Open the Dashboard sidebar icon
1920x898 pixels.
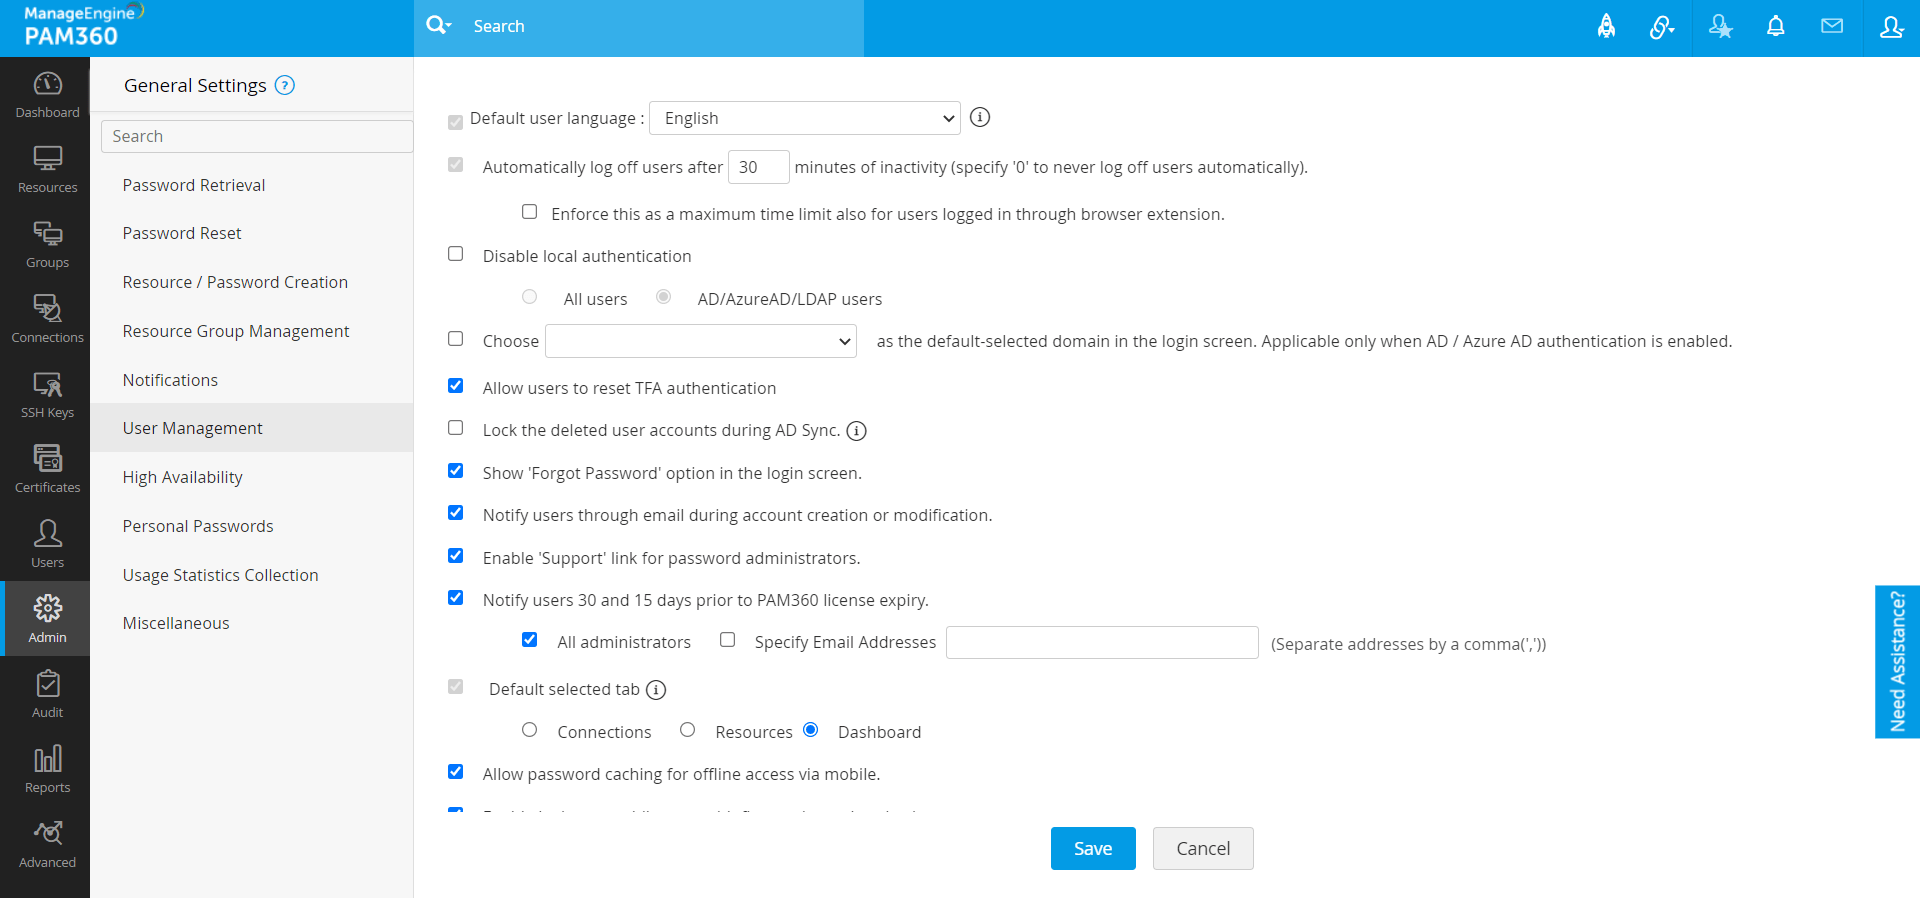pos(47,95)
